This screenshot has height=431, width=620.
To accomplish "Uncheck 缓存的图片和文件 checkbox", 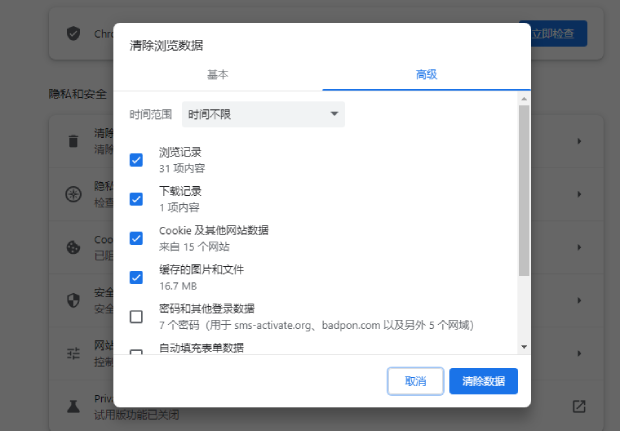I will click(136, 277).
